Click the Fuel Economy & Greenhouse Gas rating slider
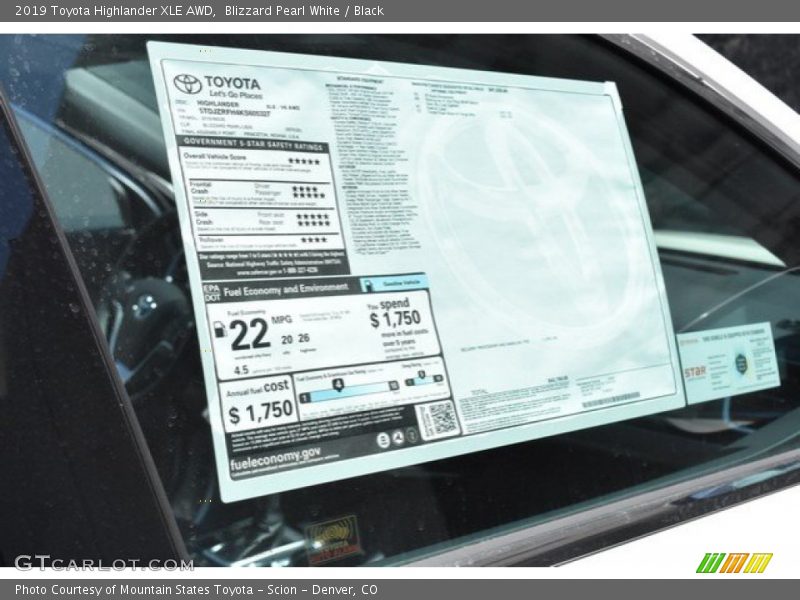The height and width of the screenshot is (600, 800). click(347, 386)
